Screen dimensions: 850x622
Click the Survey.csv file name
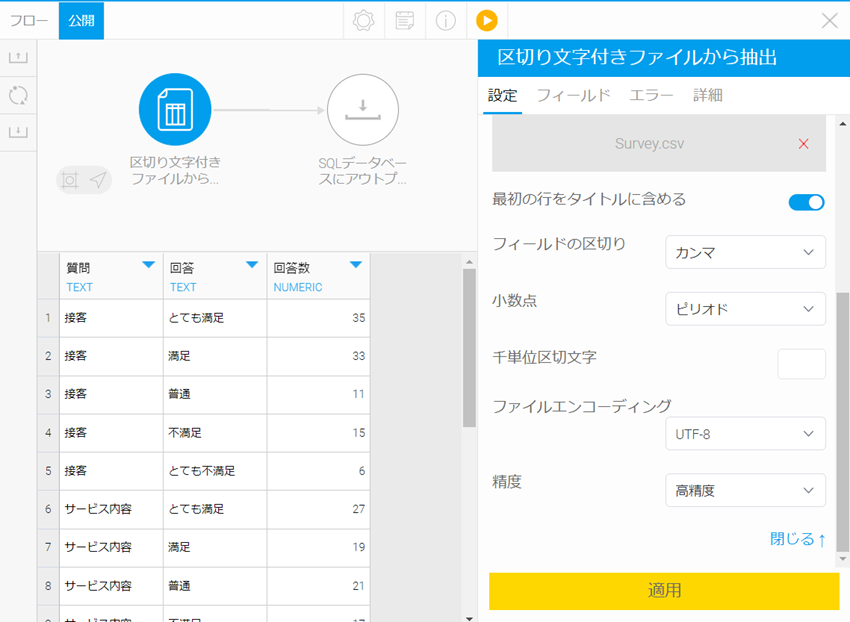[x=649, y=144]
